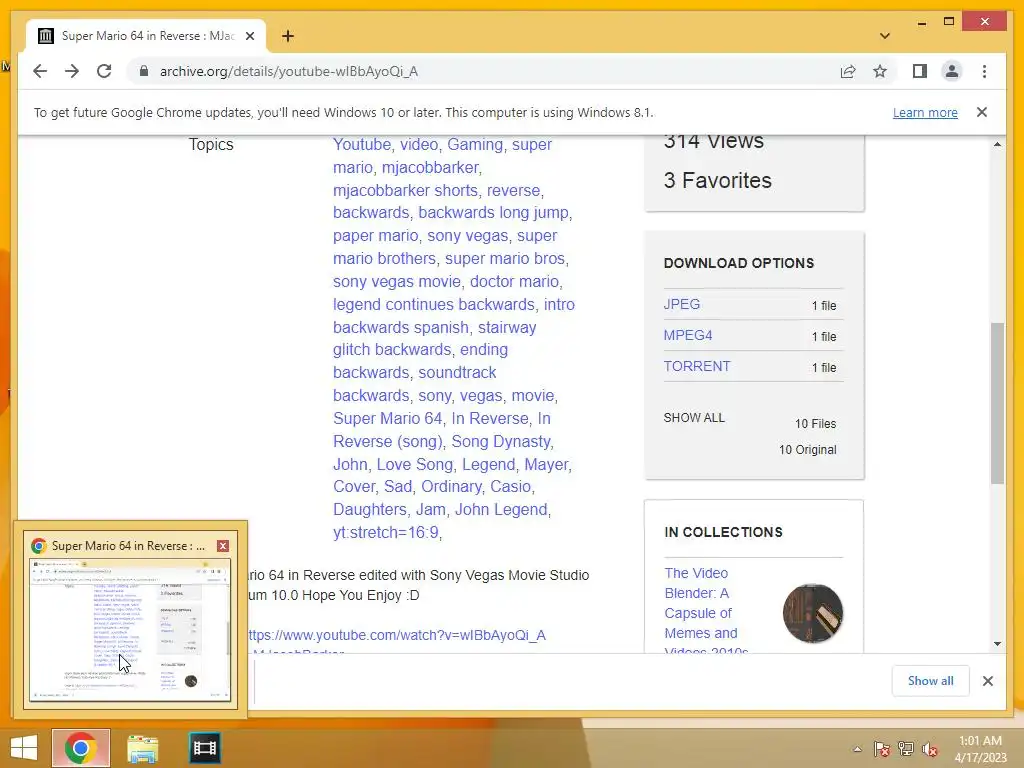The image size is (1024, 768).
Task: Close the downloads bar
Action: pos(987,680)
